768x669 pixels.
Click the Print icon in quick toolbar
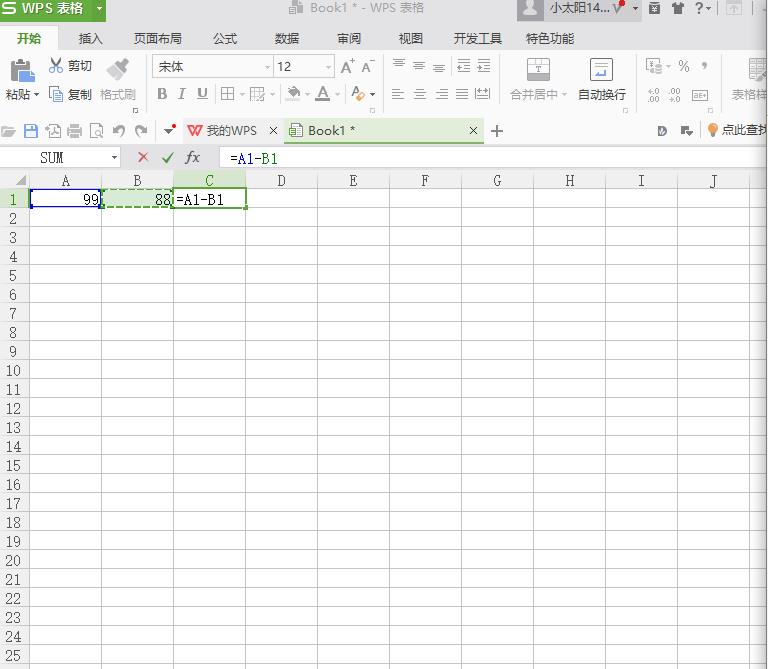click(74, 131)
